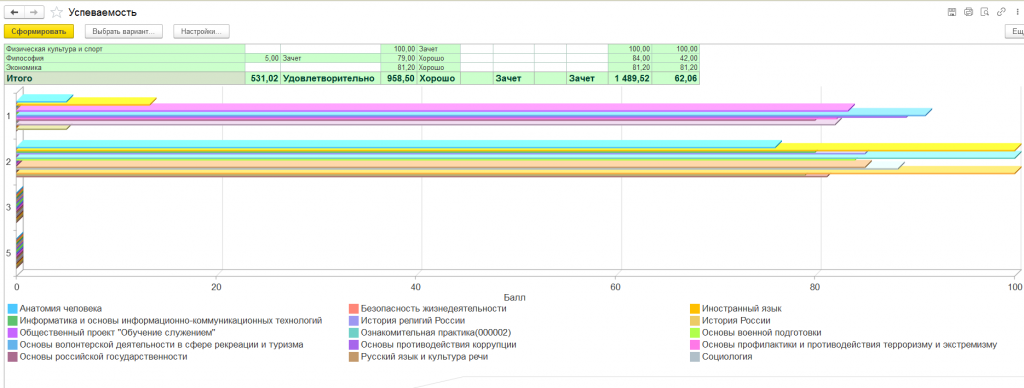Click the Философия row in table
The height and width of the screenshot is (388, 1024).
[351, 58]
